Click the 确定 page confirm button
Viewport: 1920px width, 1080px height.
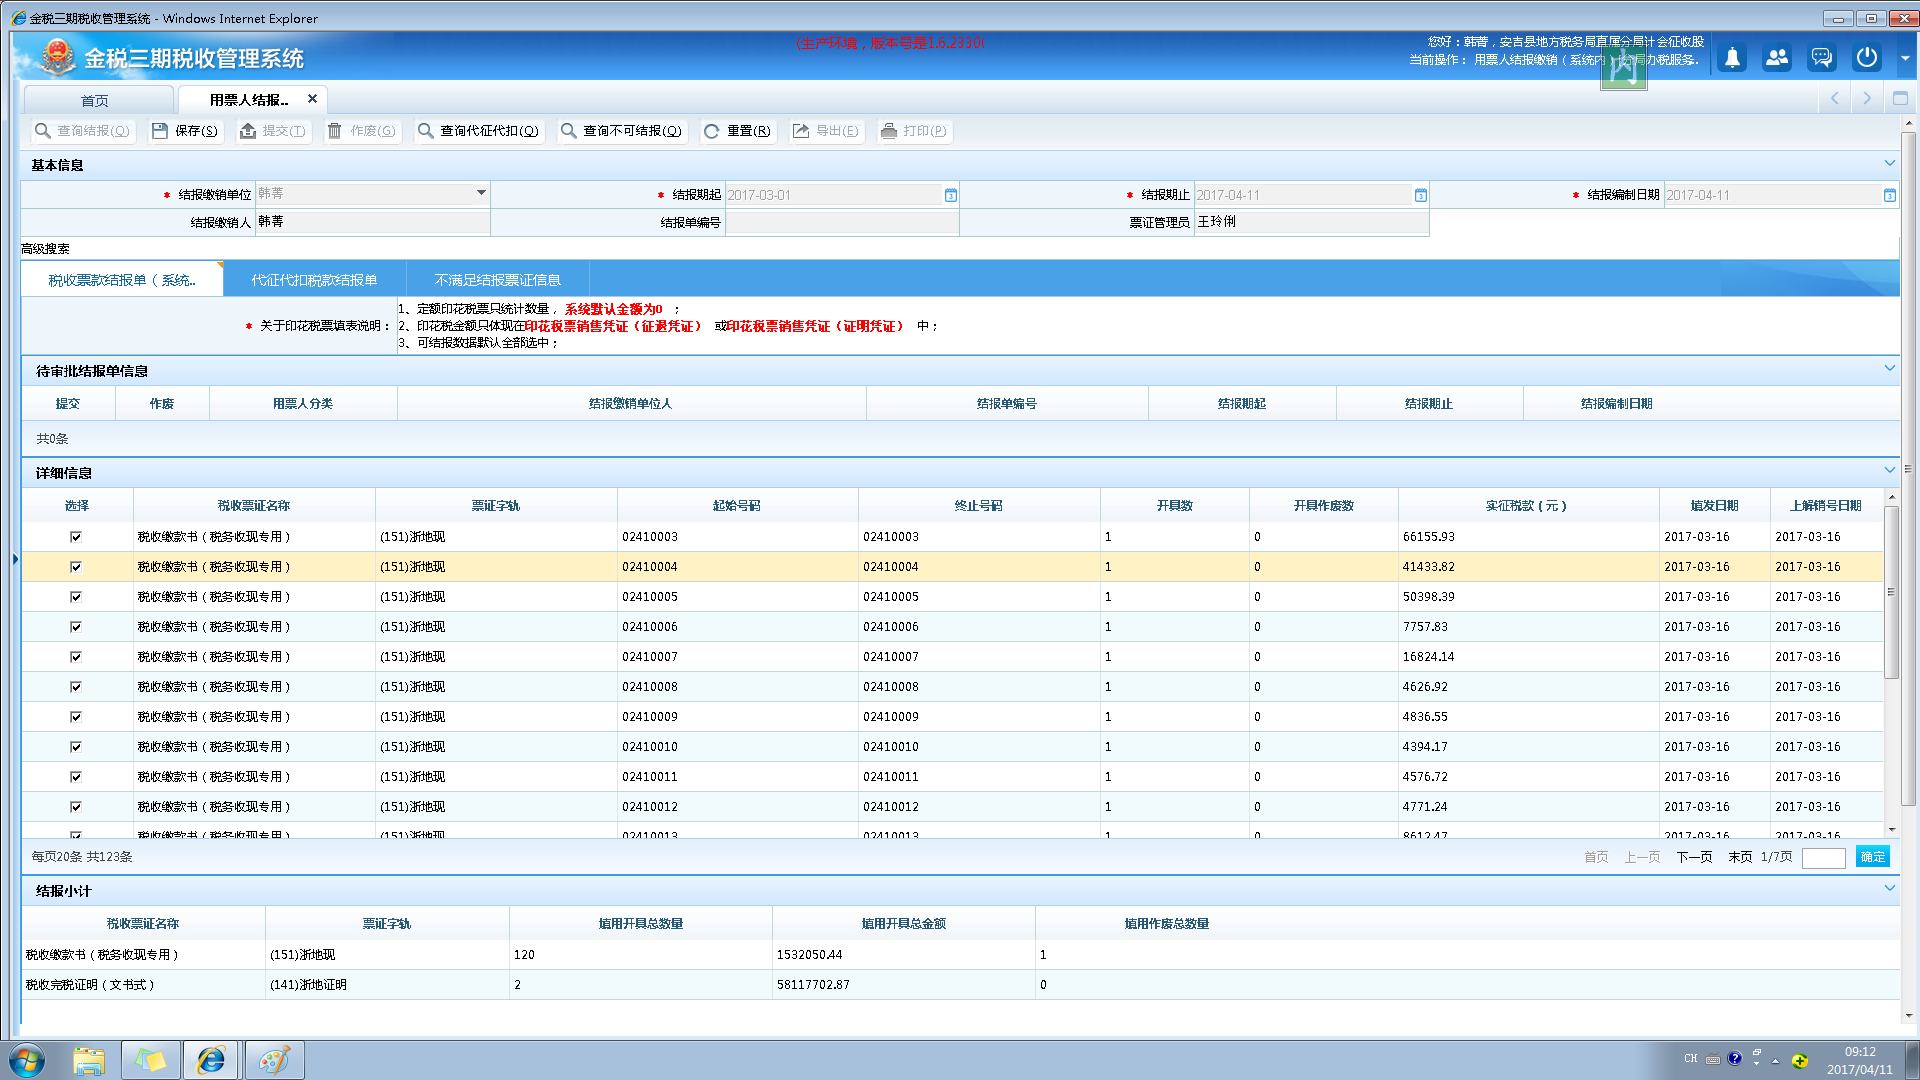[x=1873, y=857]
